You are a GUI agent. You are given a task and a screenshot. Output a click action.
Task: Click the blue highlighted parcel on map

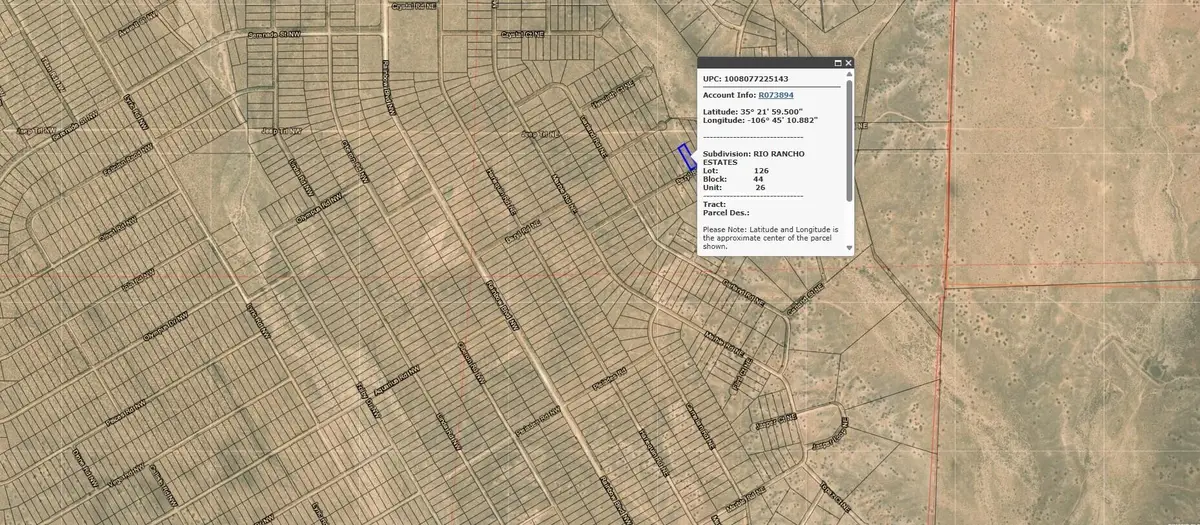click(x=686, y=155)
